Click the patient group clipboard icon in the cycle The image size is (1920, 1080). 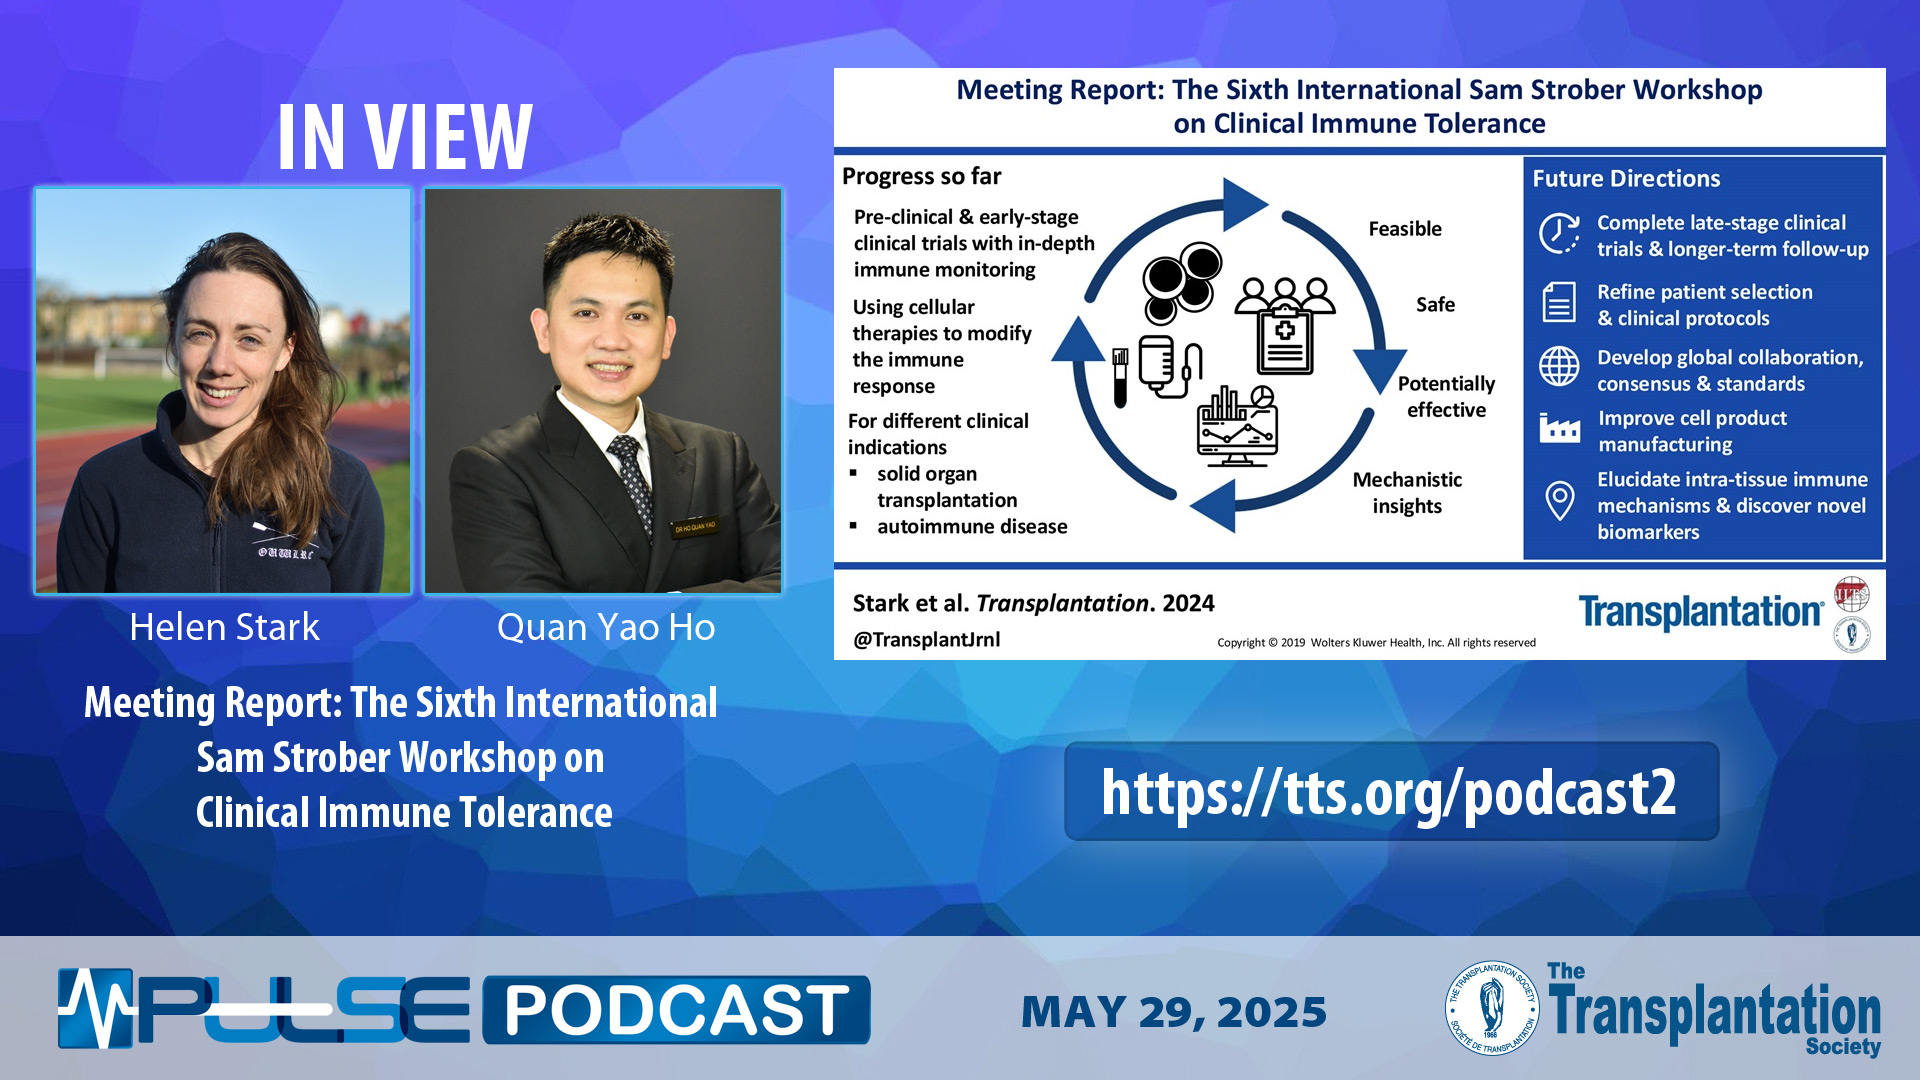[1285, 326]
